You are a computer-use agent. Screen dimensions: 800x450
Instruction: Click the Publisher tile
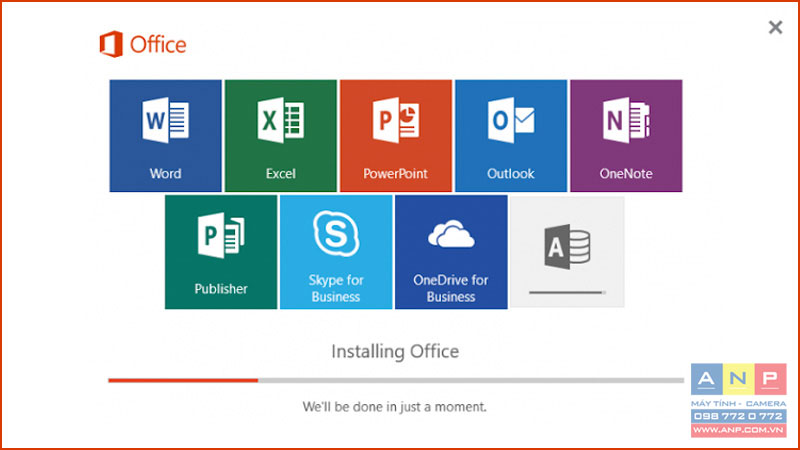tap(221, 252)
